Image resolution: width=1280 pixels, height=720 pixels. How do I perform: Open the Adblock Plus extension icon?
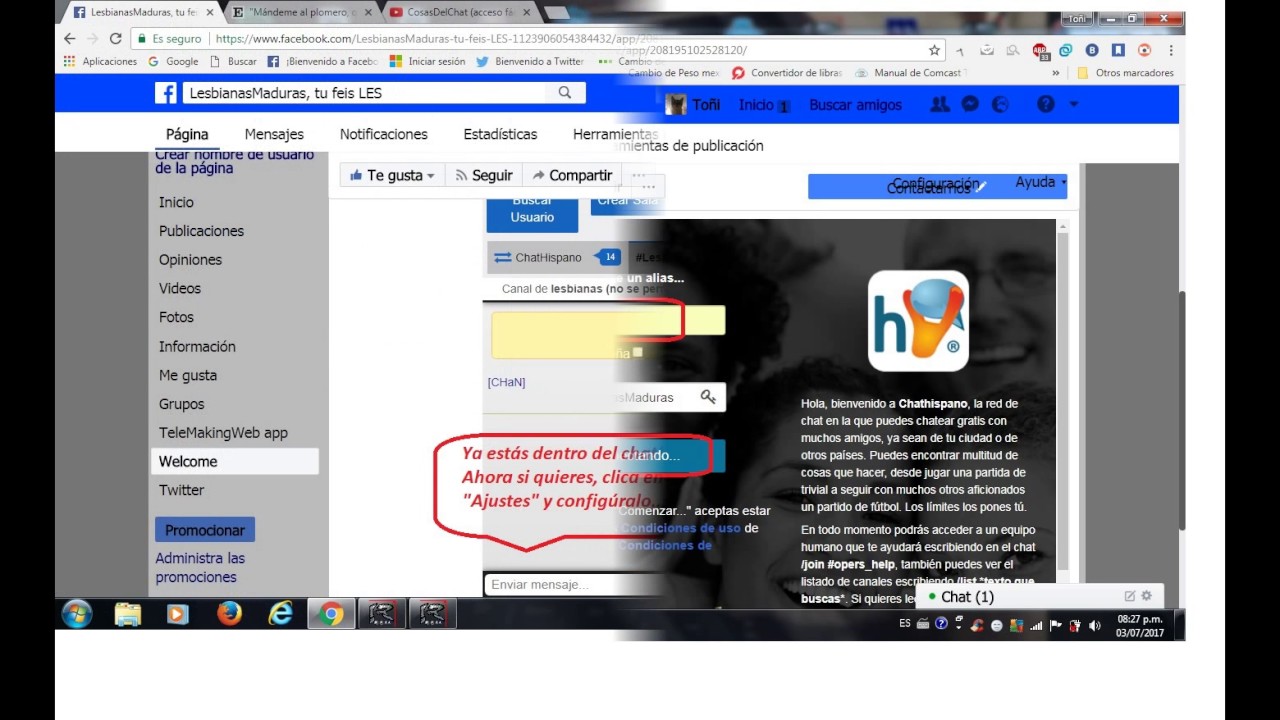tap(1040, 50)
